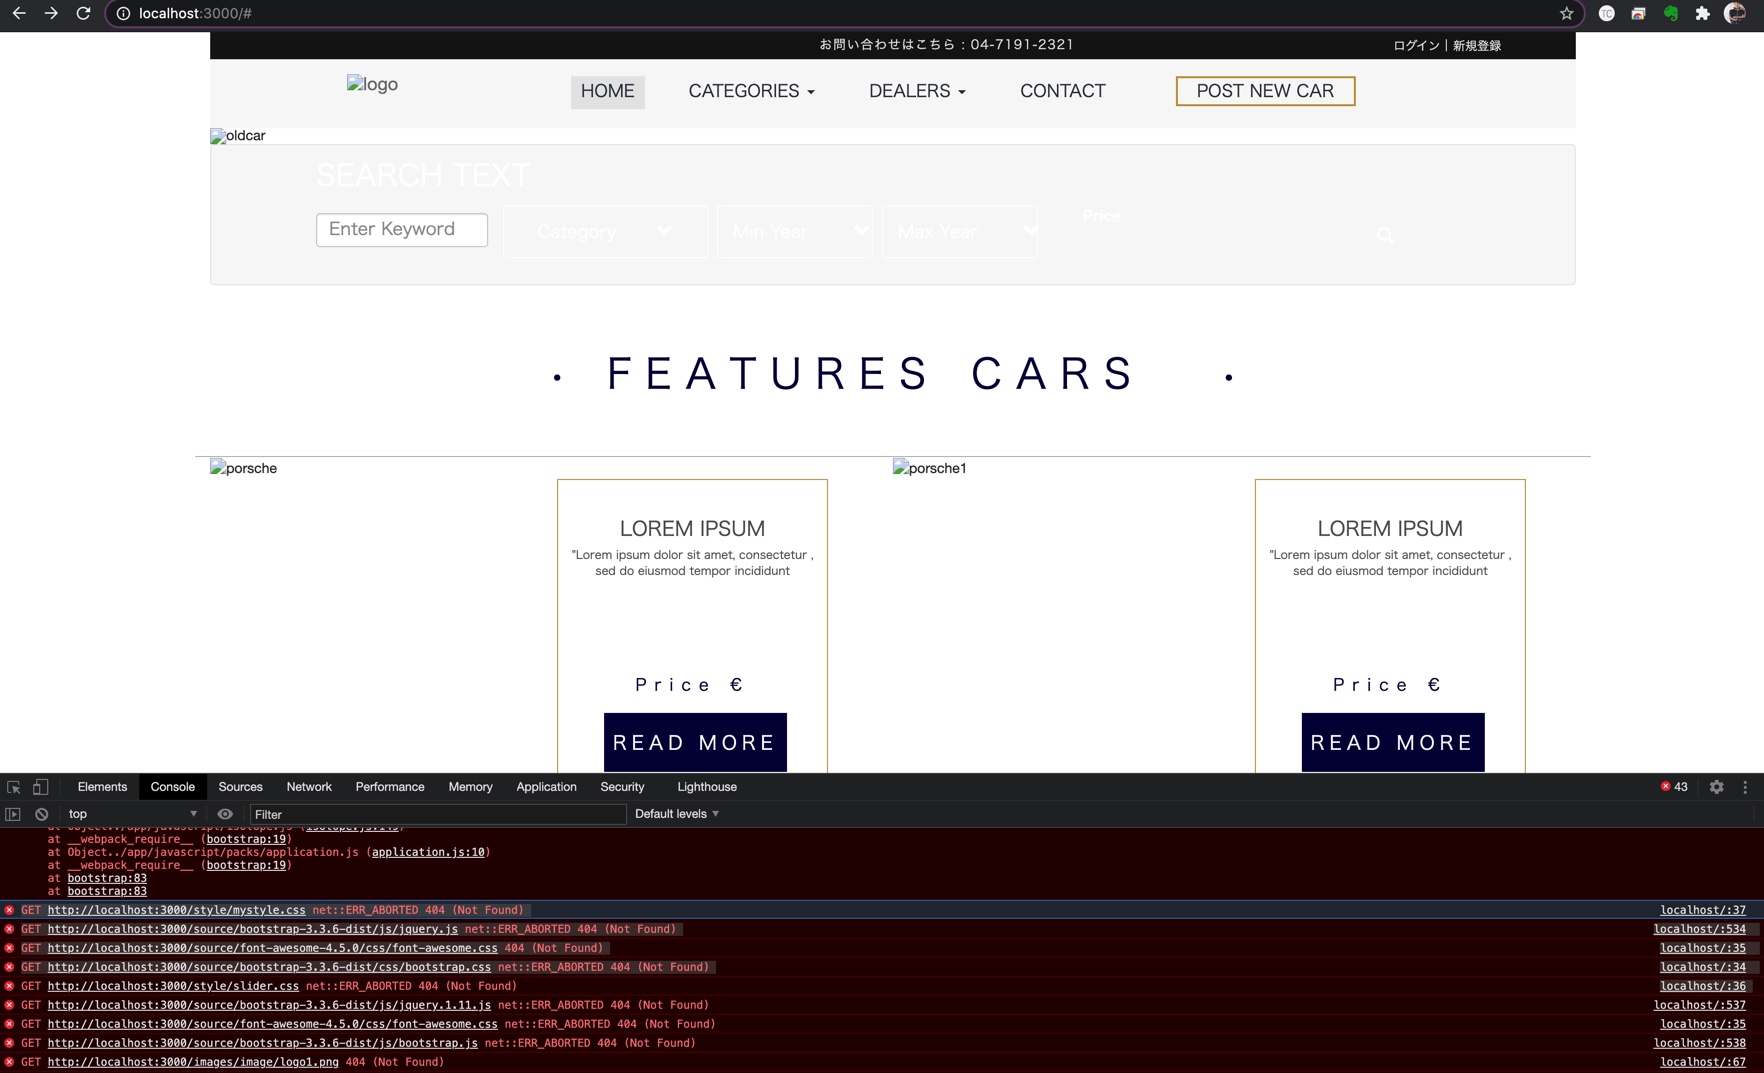Image resolution: width=1764 pixels, height=1073 pixels.
Task: Click the green Evernote extension icon
Action: 1670,13
